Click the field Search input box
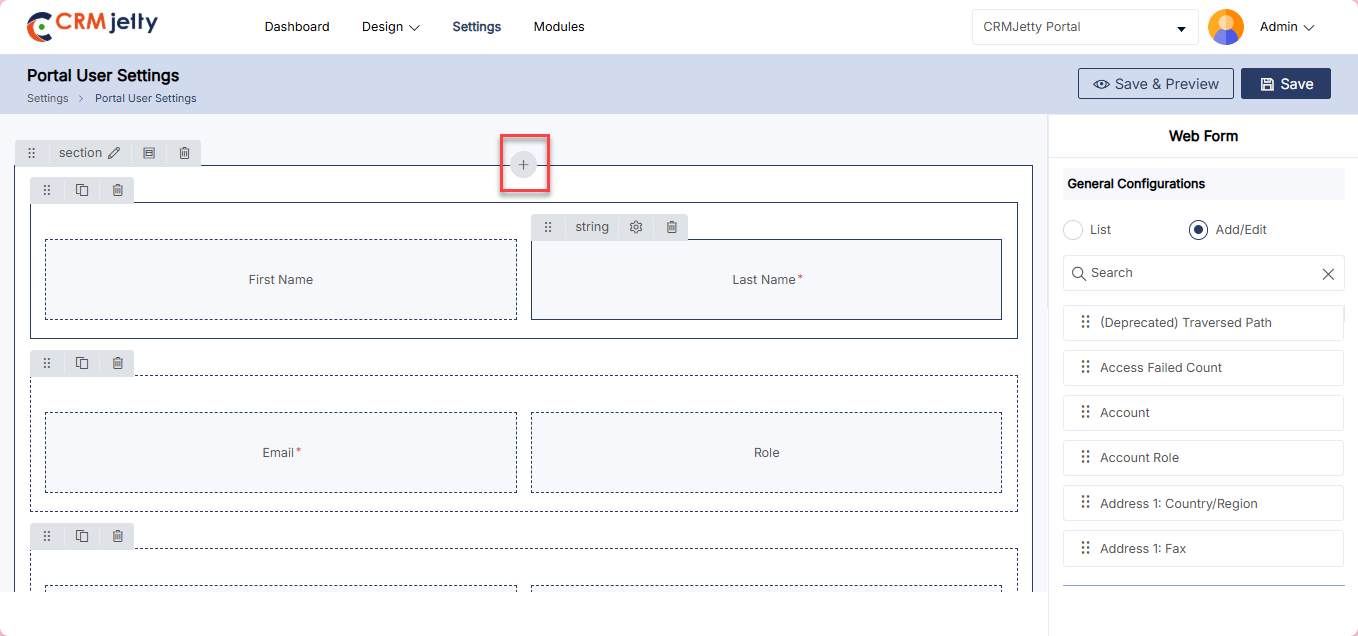1358x636 pixels. pos(1195,273)
